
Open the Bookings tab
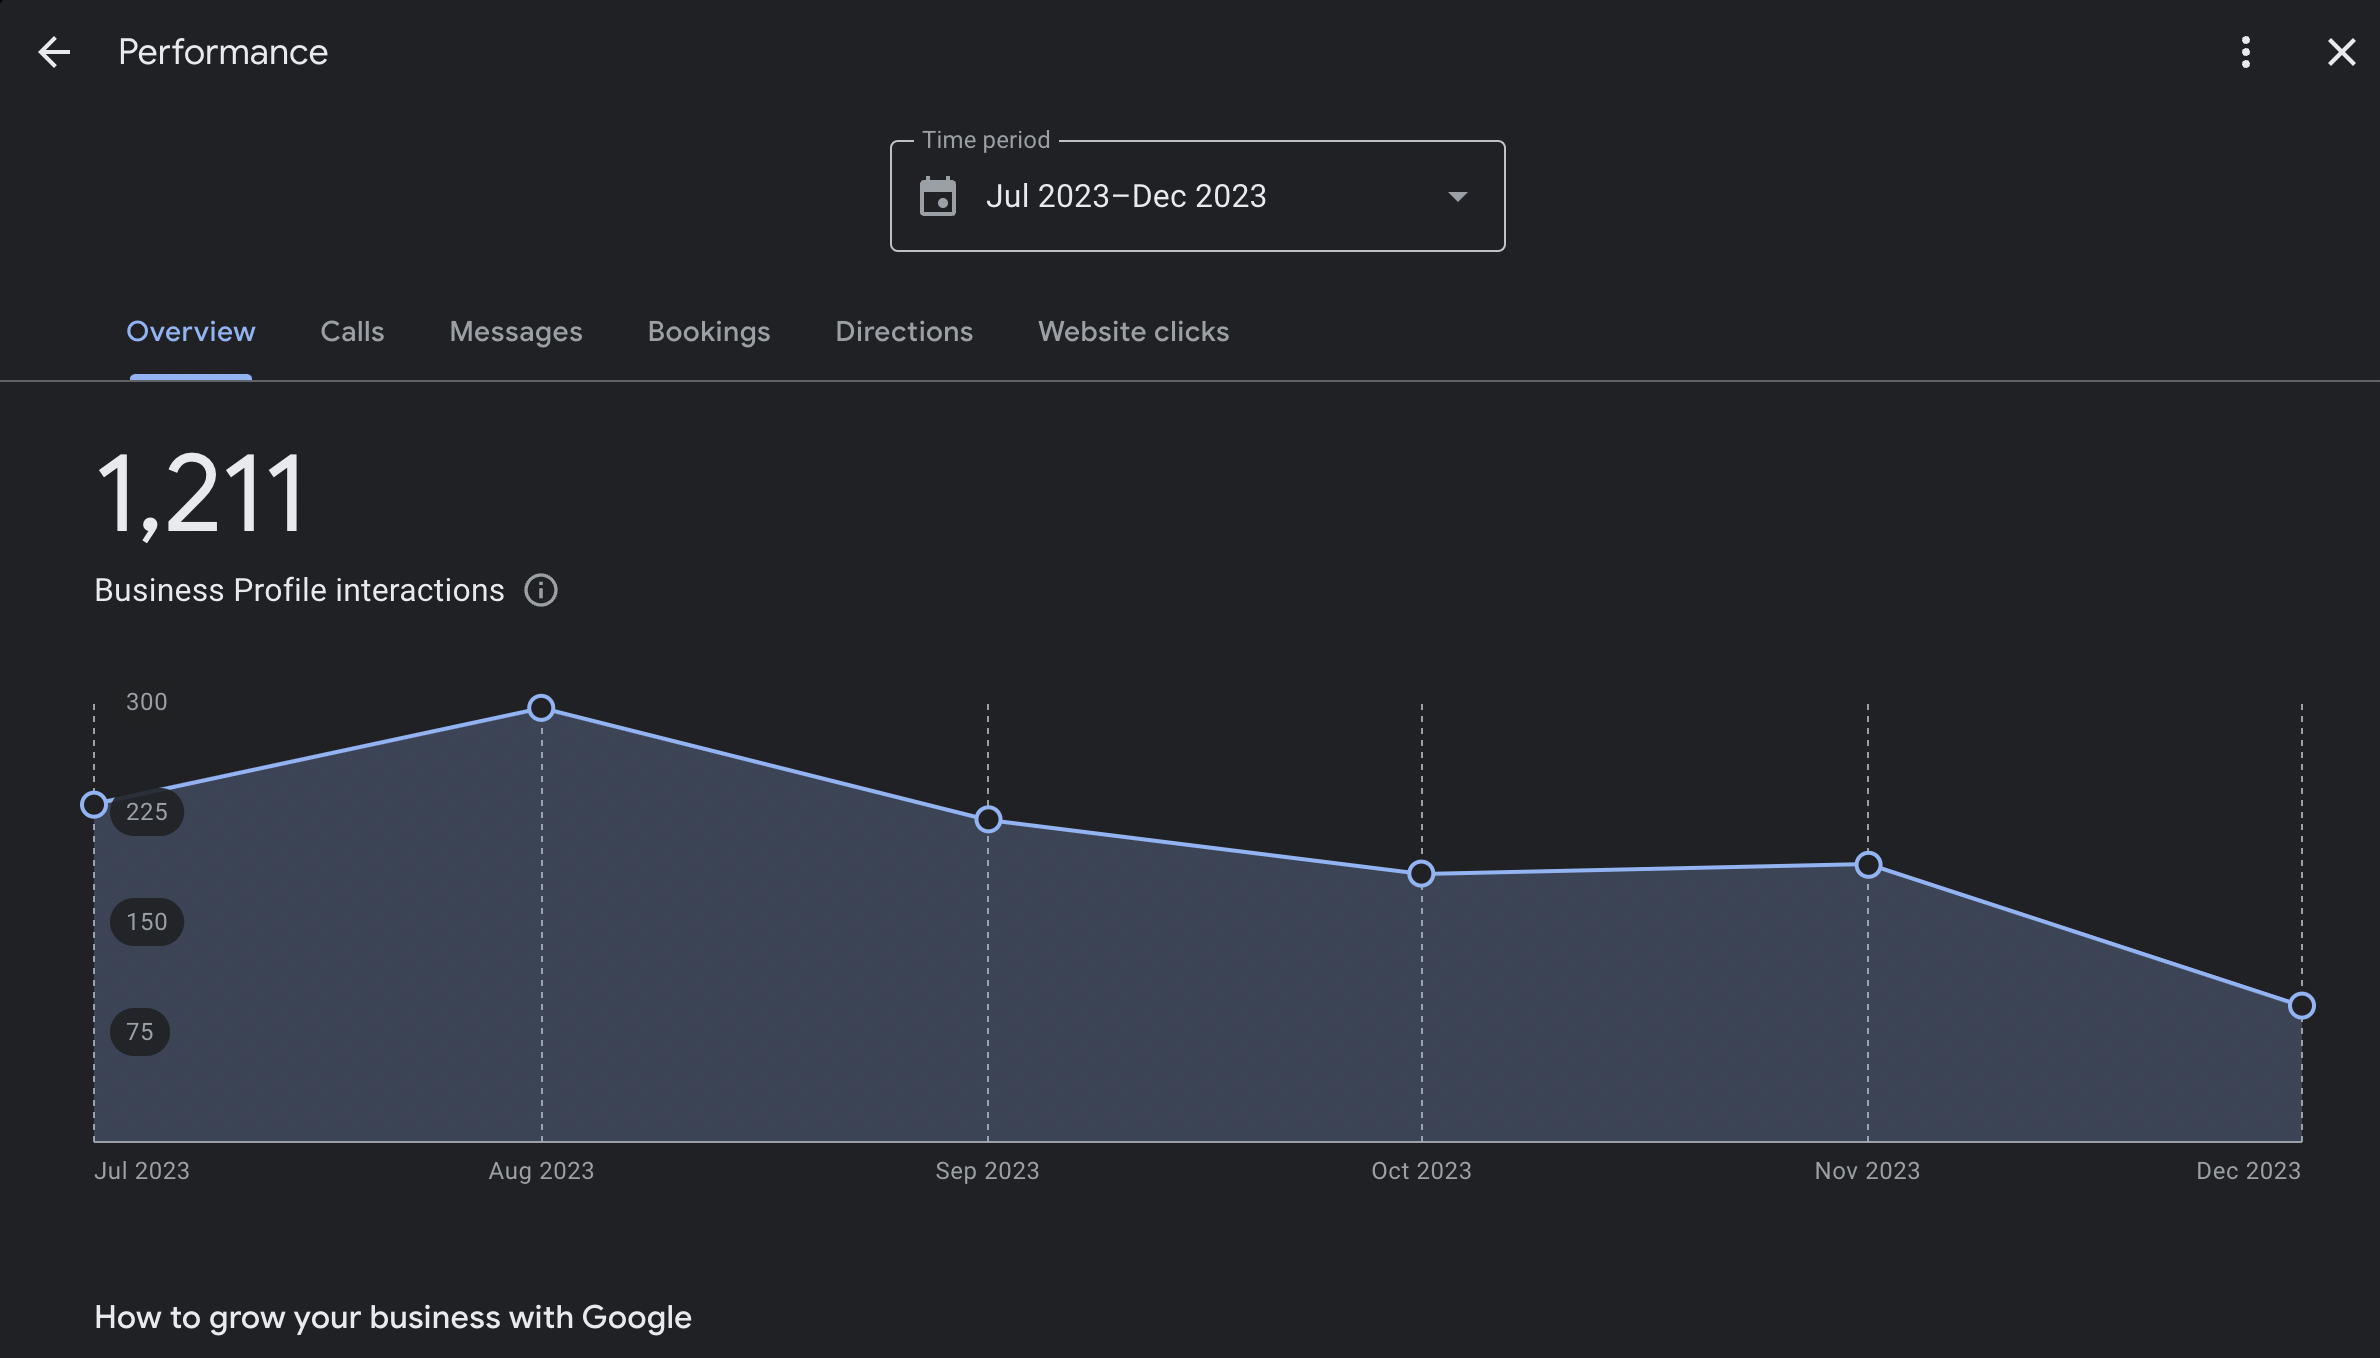[709, 332]
